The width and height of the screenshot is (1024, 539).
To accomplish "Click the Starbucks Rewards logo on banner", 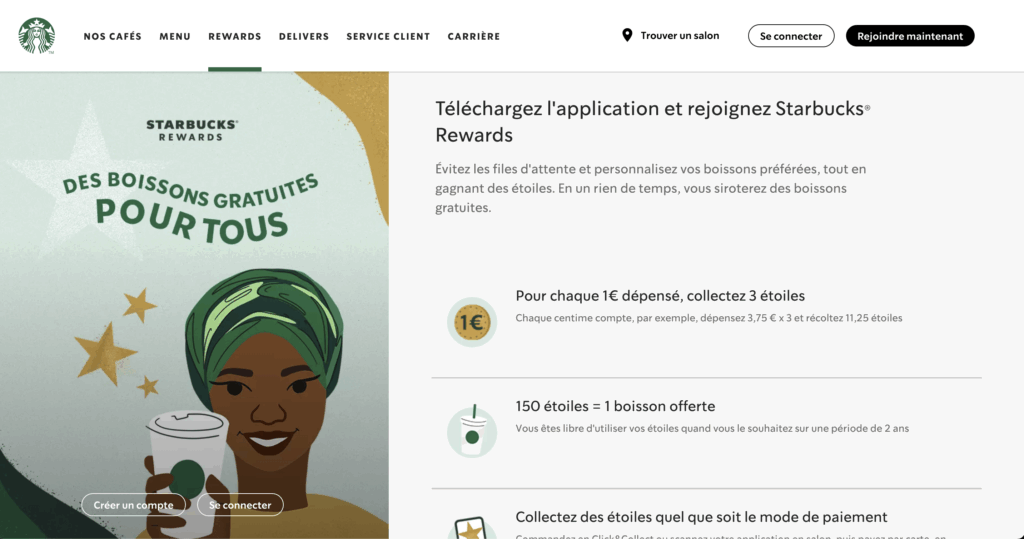I will (x=191, y=130).
